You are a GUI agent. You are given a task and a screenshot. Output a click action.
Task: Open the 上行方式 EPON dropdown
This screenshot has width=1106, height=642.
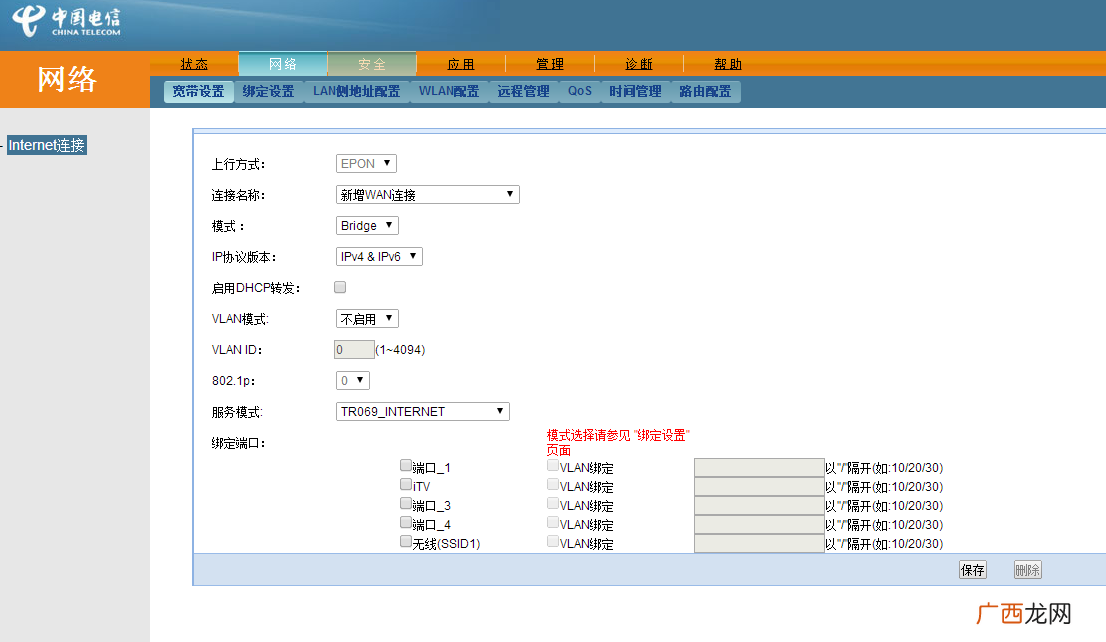click(366, 164)
